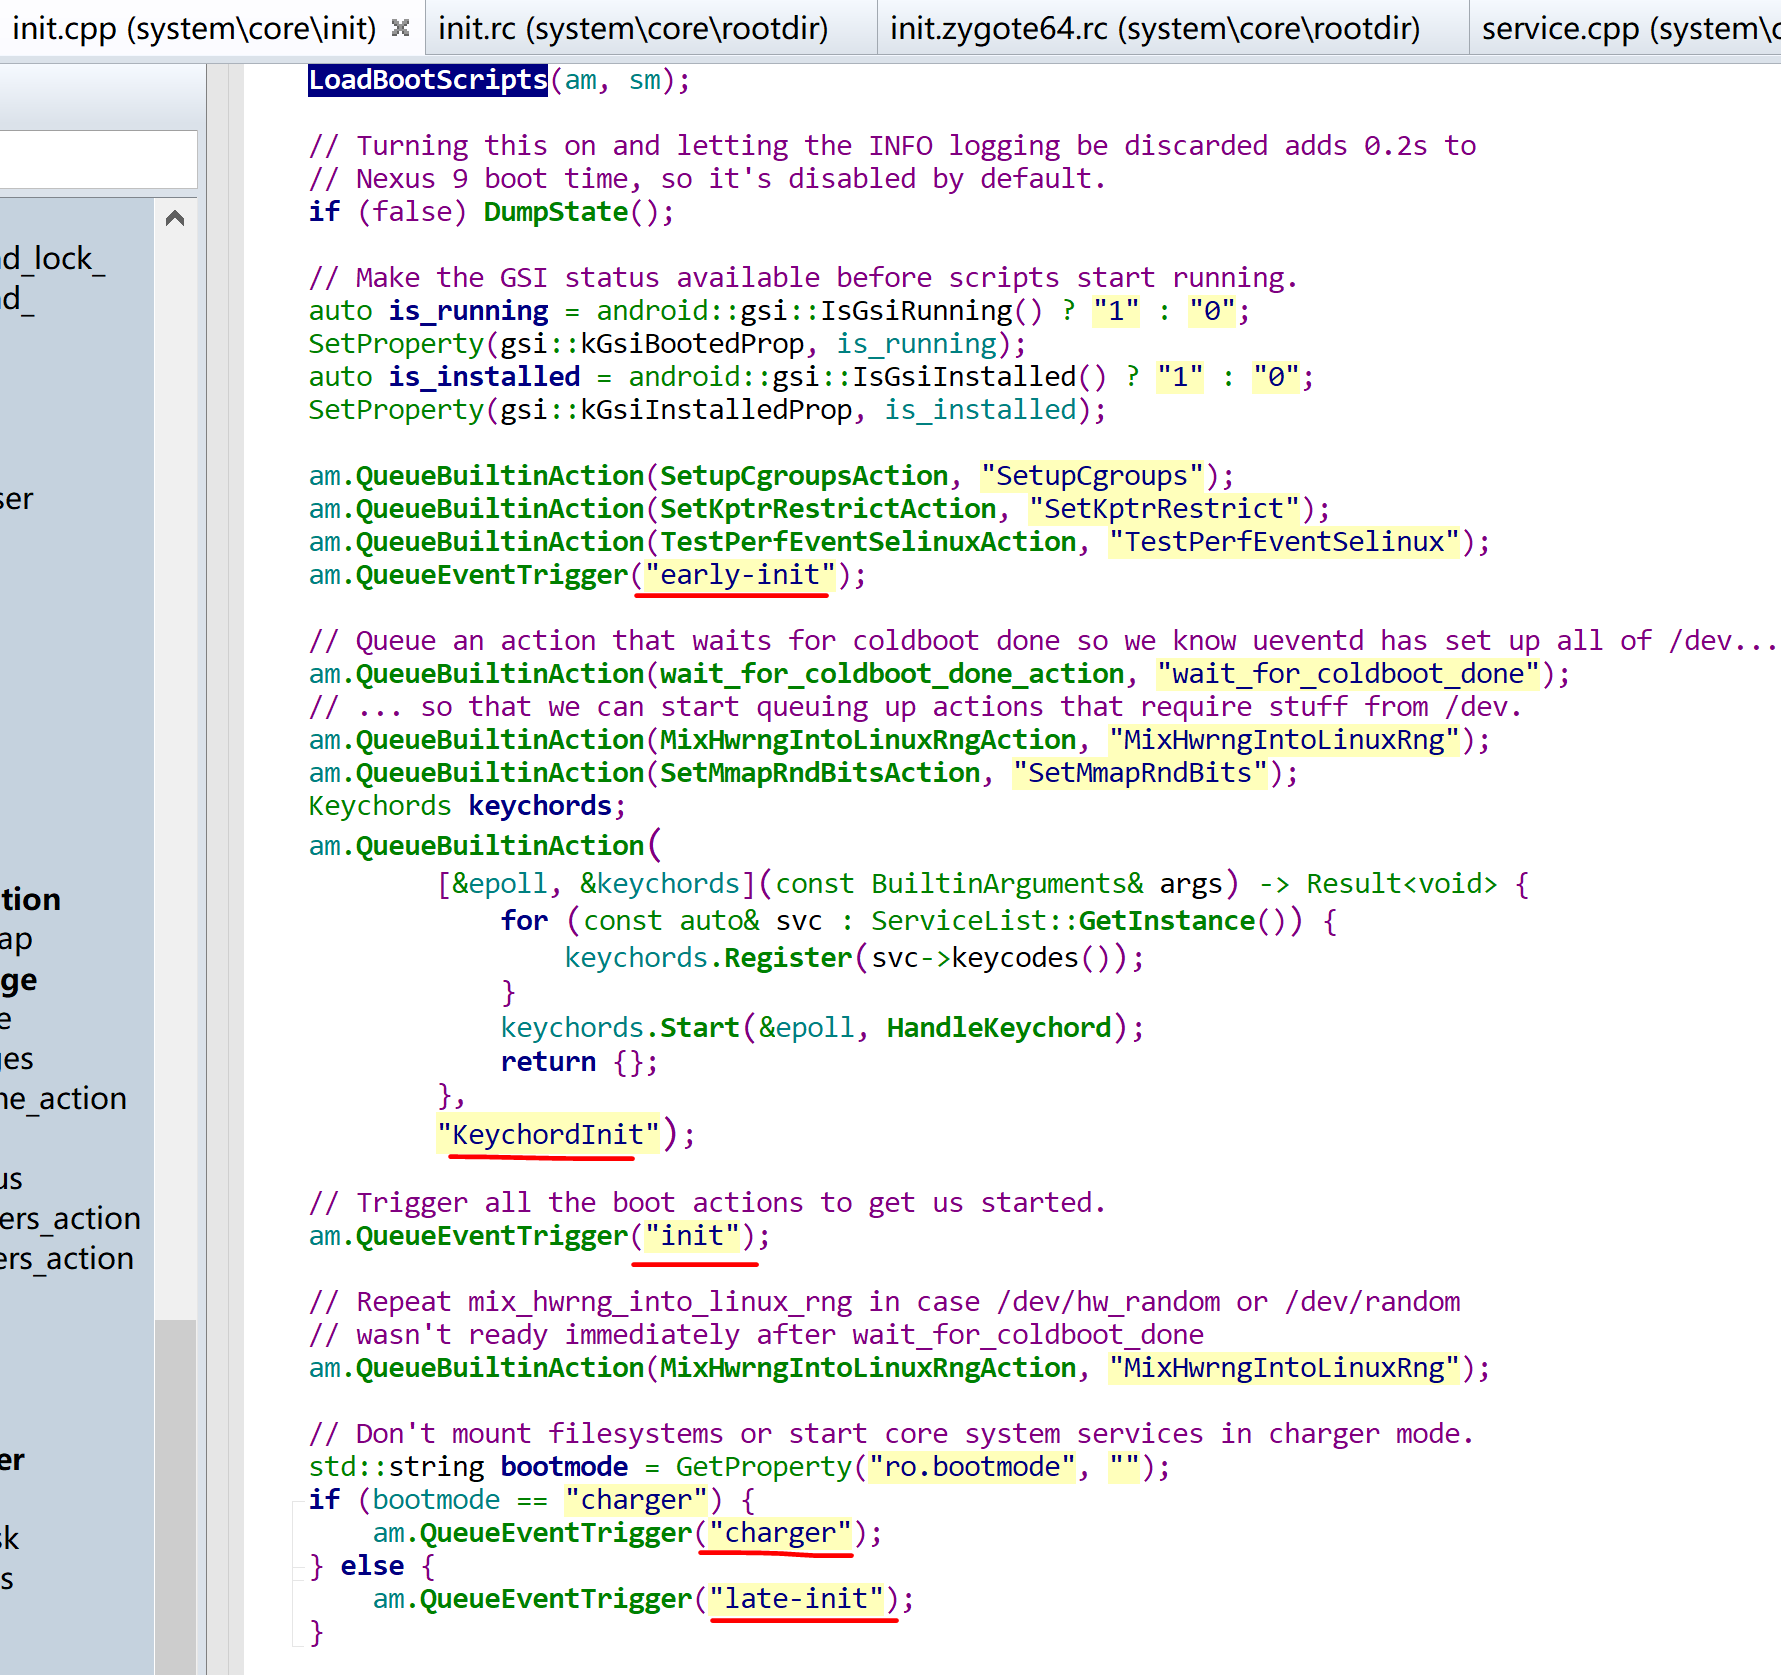Select the bootmode variable declaration
Viewport: 1781px width, 1675px height.
(x=564, y=1467)
